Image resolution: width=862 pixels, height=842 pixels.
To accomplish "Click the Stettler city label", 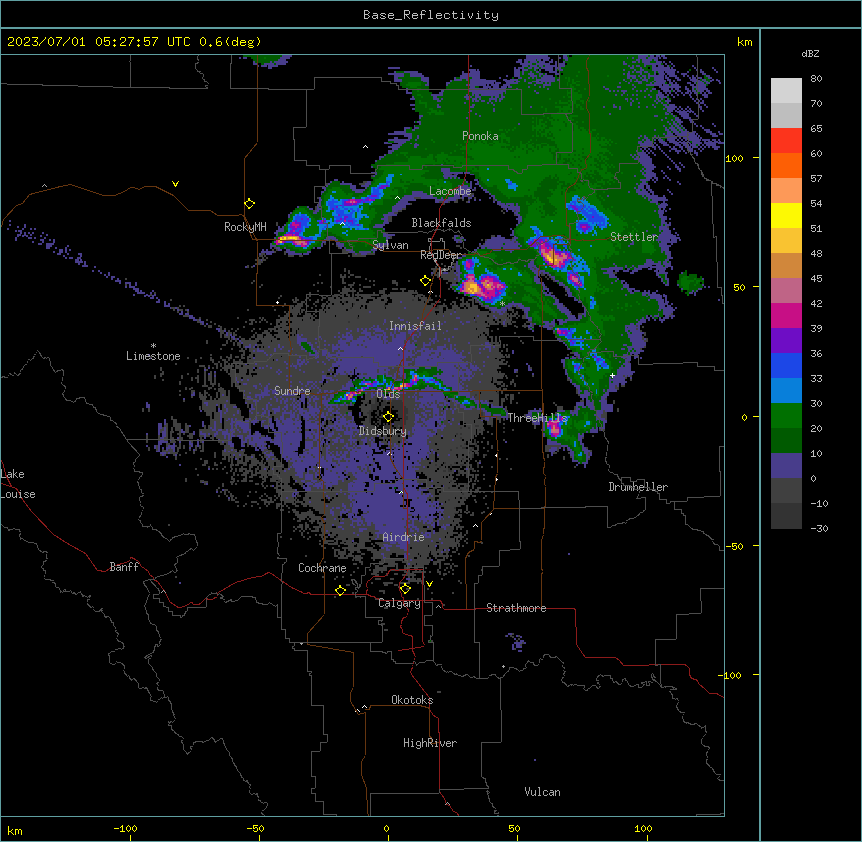I will (634, 237).
